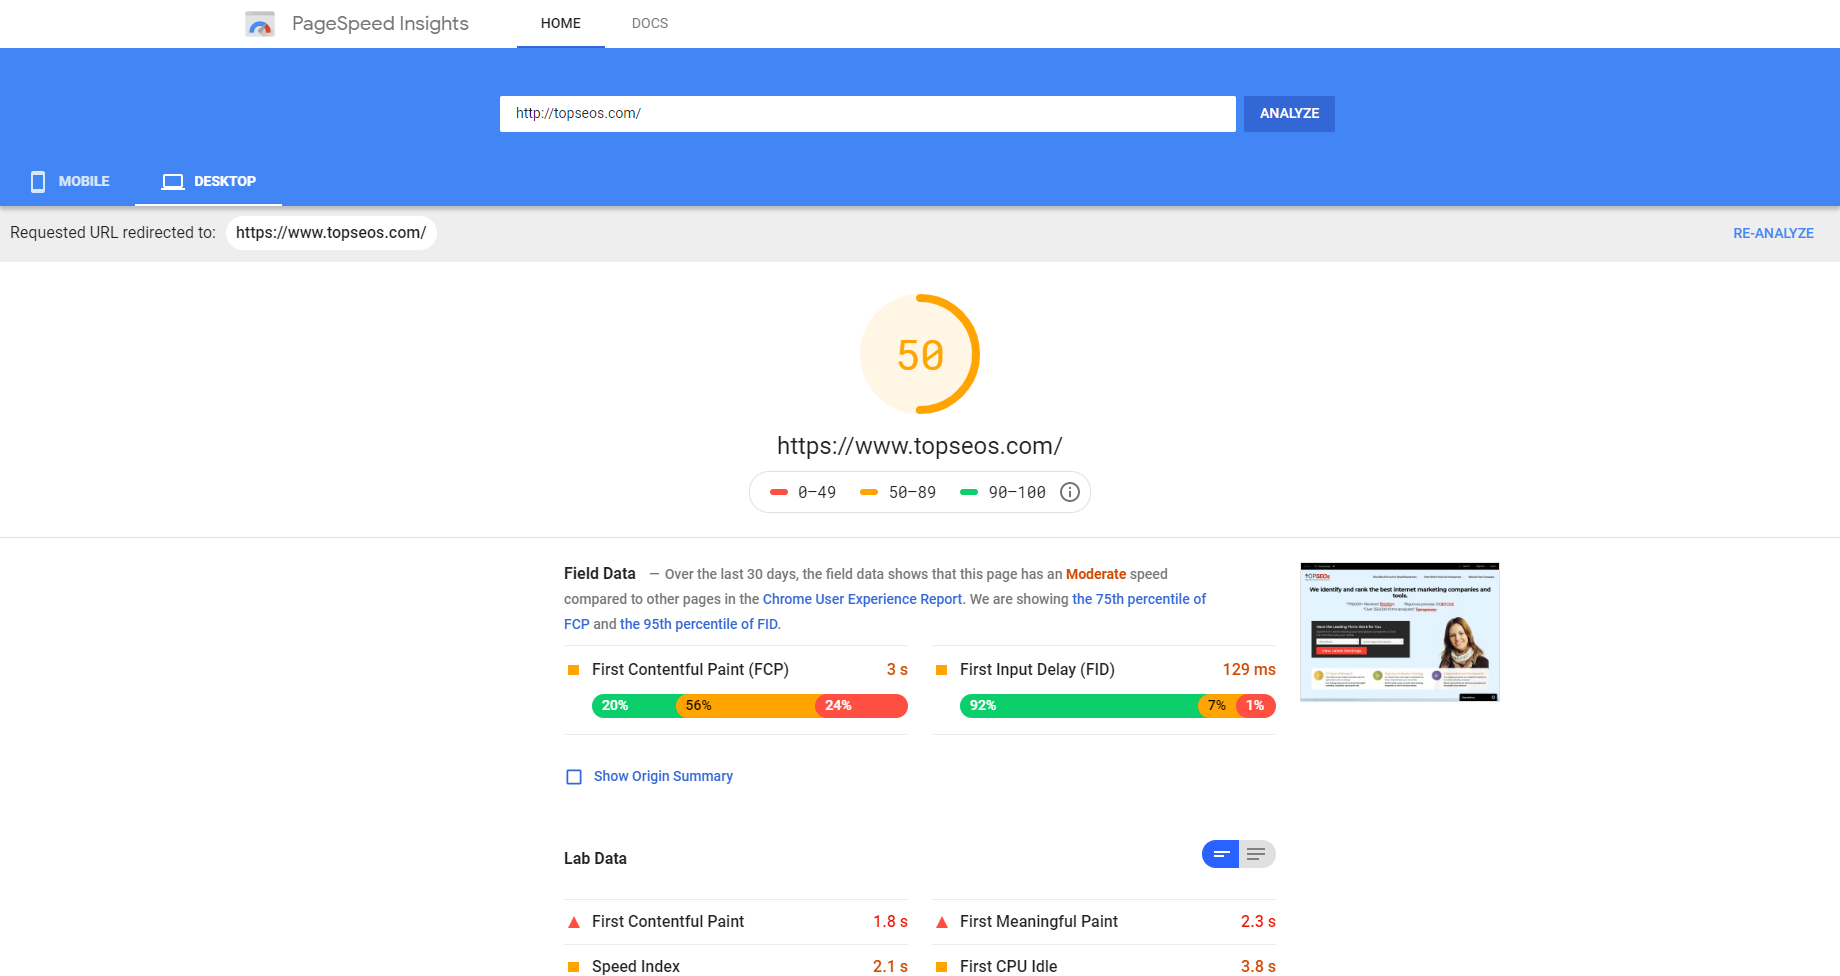
Task: Expand the First Input Delay field metric
Action: 1037,669
